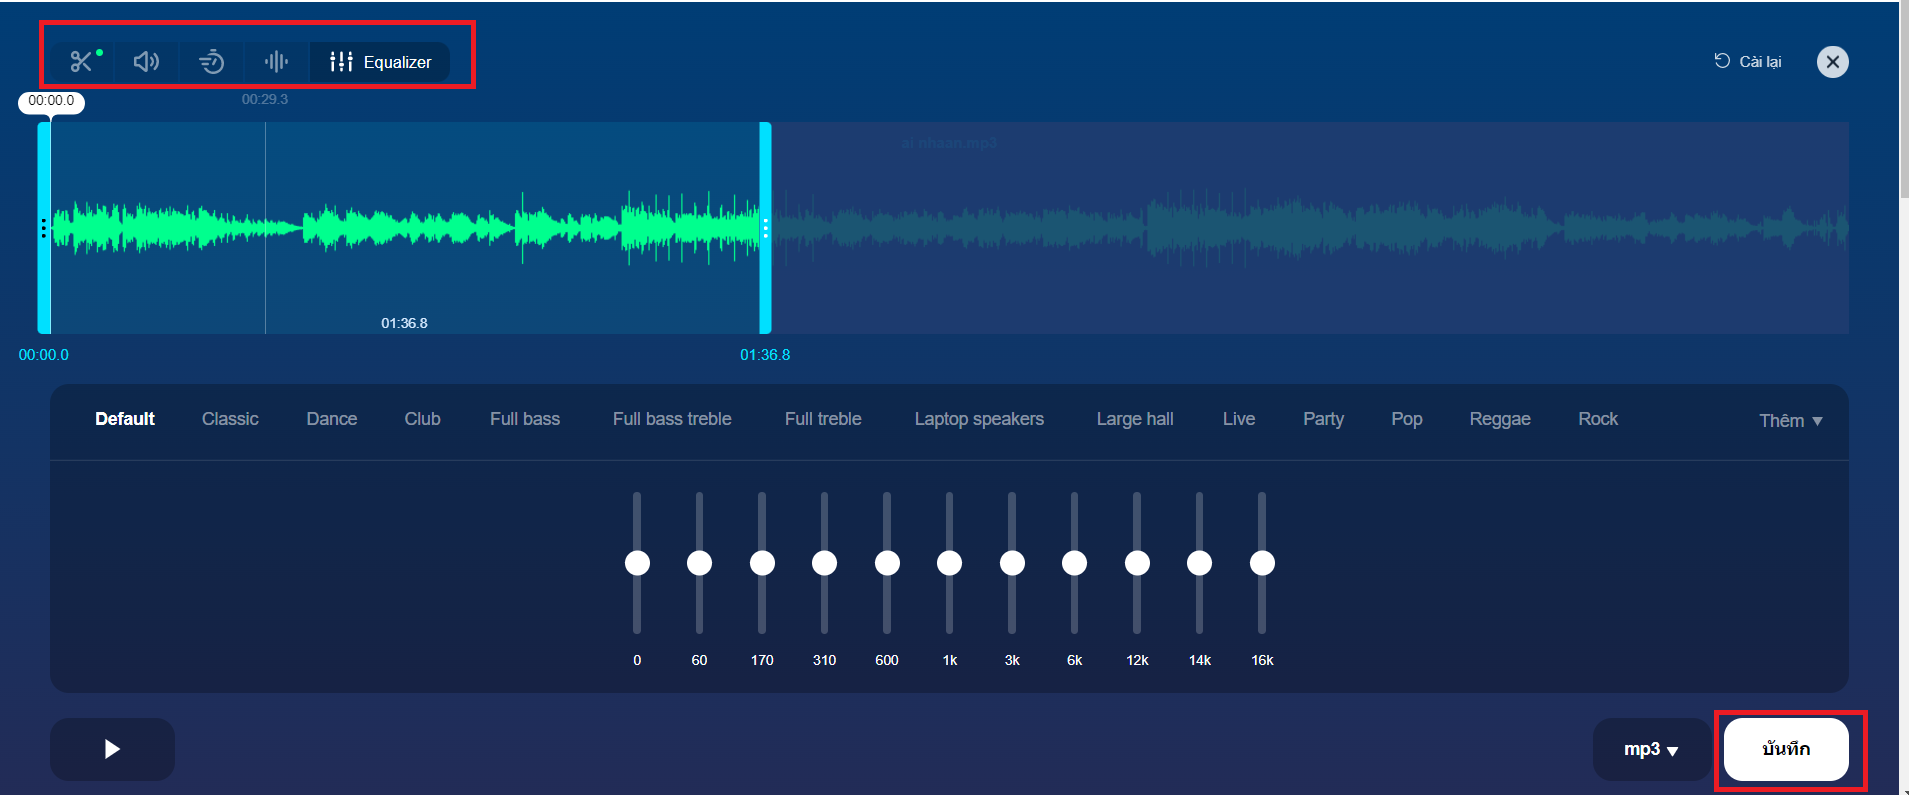
Task: Click the left trim handle of waveform
Action: pos(44,228)
